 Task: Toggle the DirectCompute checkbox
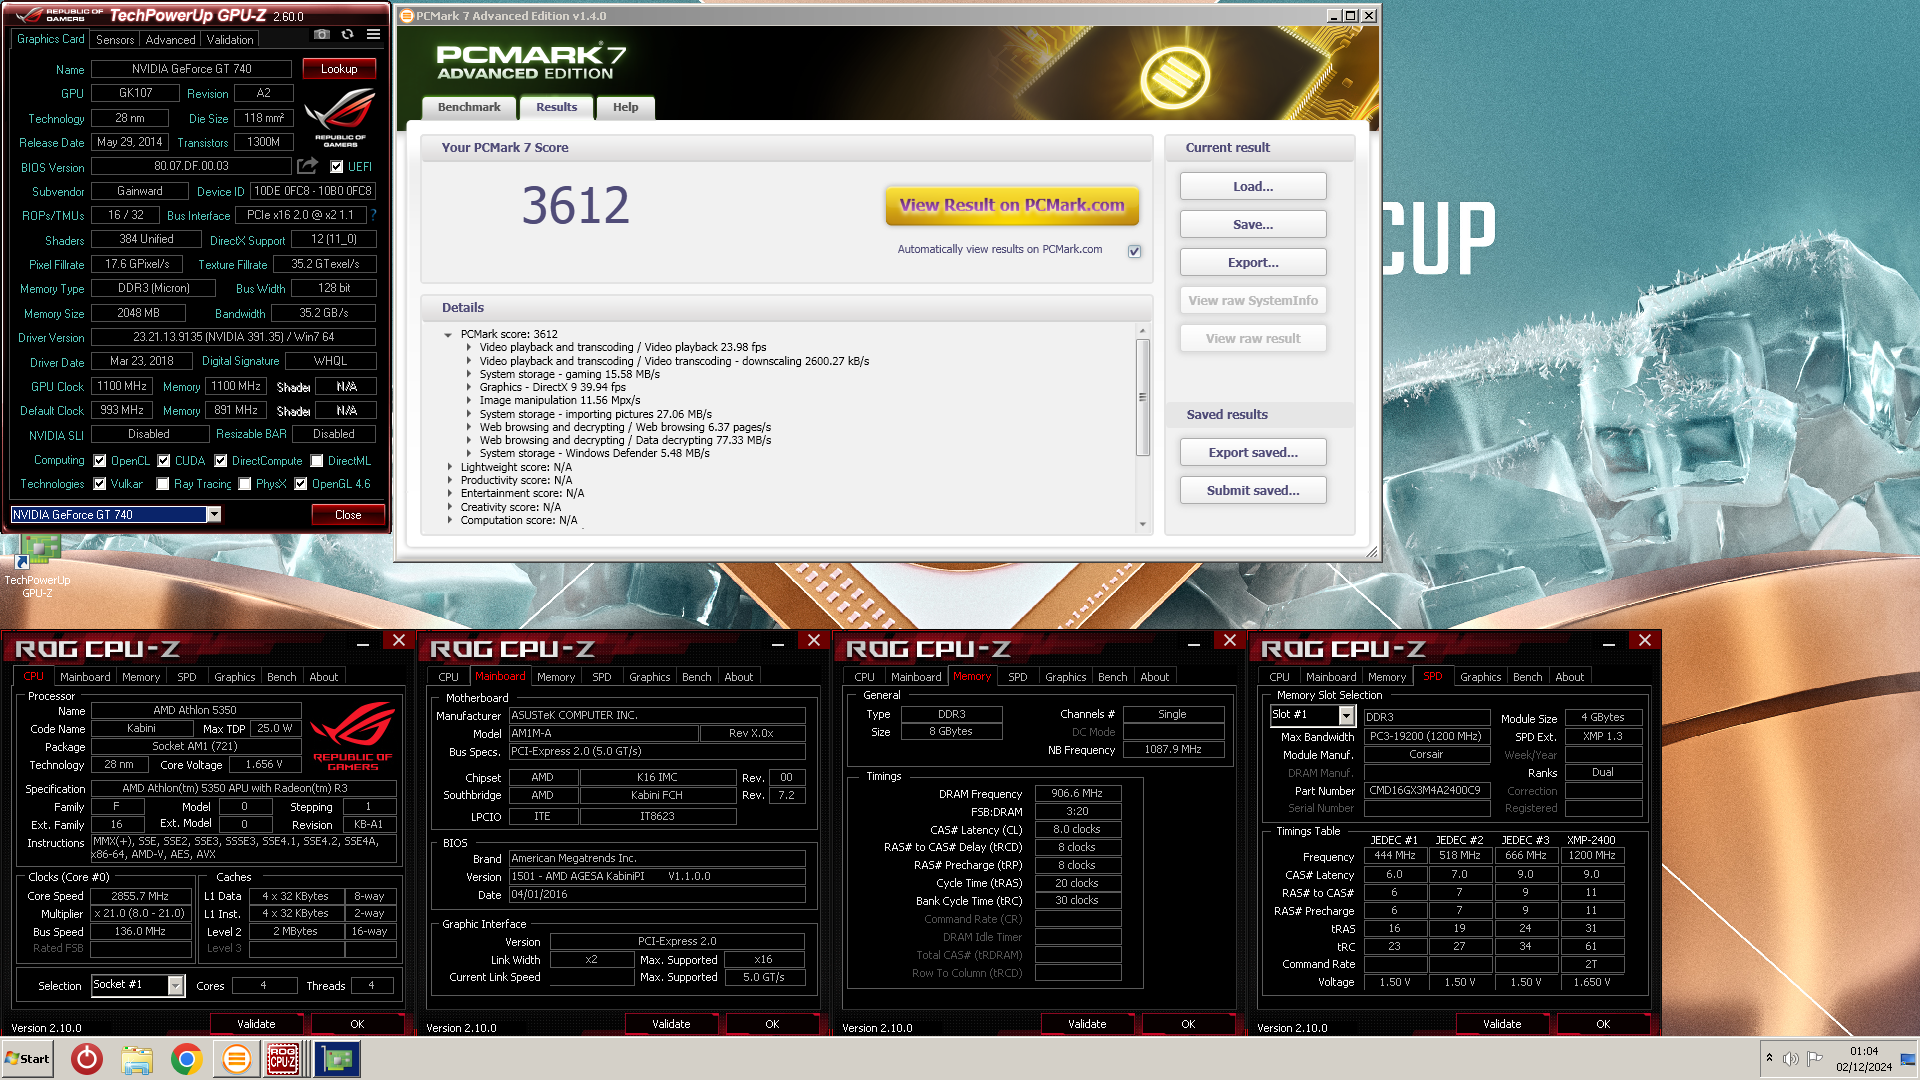tap(221, 461)
